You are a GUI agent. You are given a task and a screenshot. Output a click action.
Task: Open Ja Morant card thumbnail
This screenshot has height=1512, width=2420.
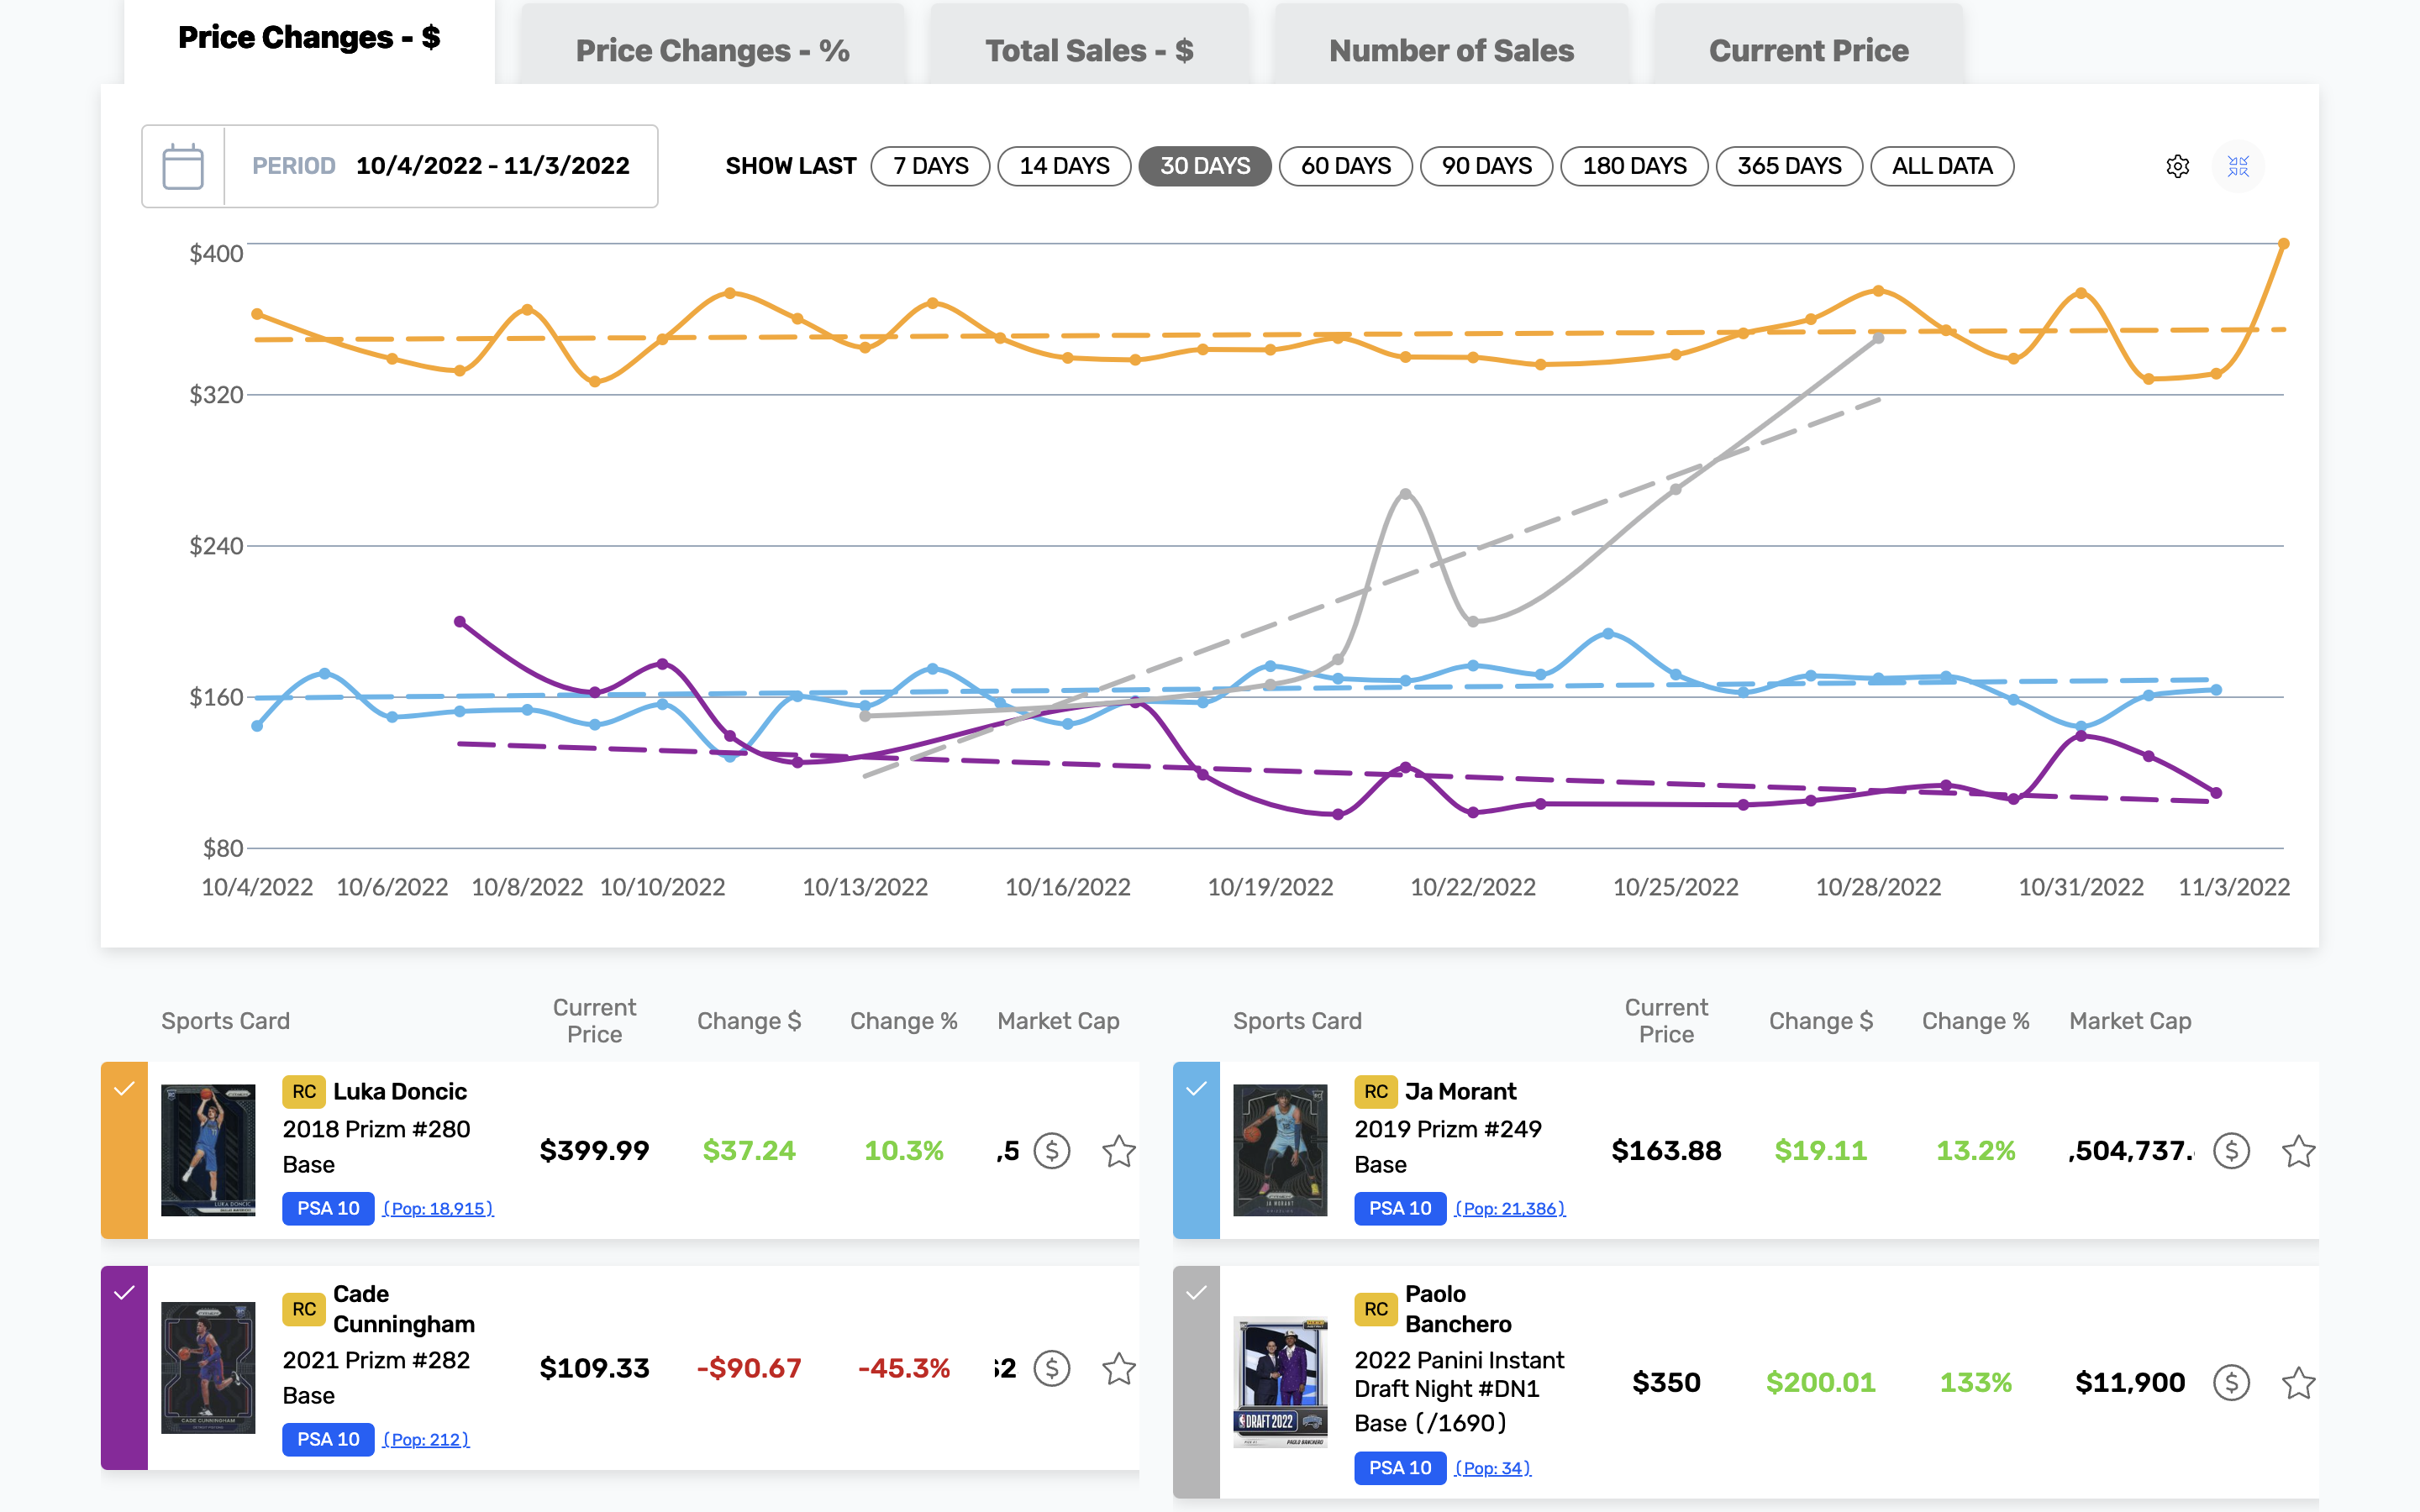tap(1280, 1151)
